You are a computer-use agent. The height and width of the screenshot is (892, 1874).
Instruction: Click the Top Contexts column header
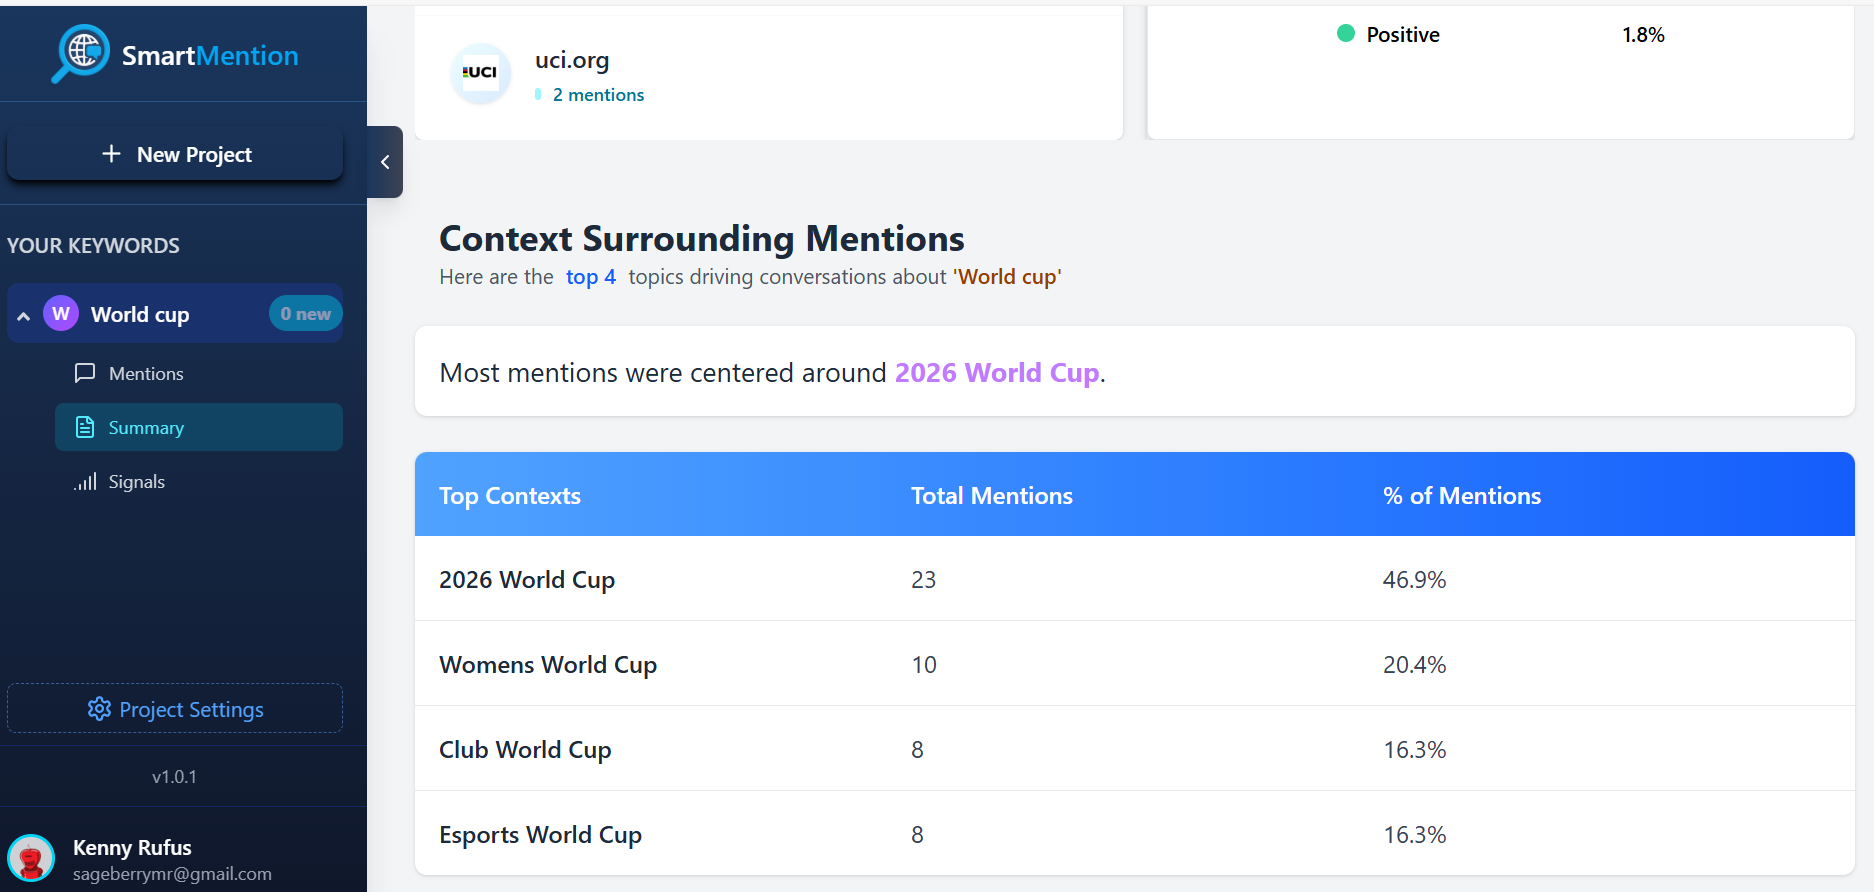coord(510,496)
